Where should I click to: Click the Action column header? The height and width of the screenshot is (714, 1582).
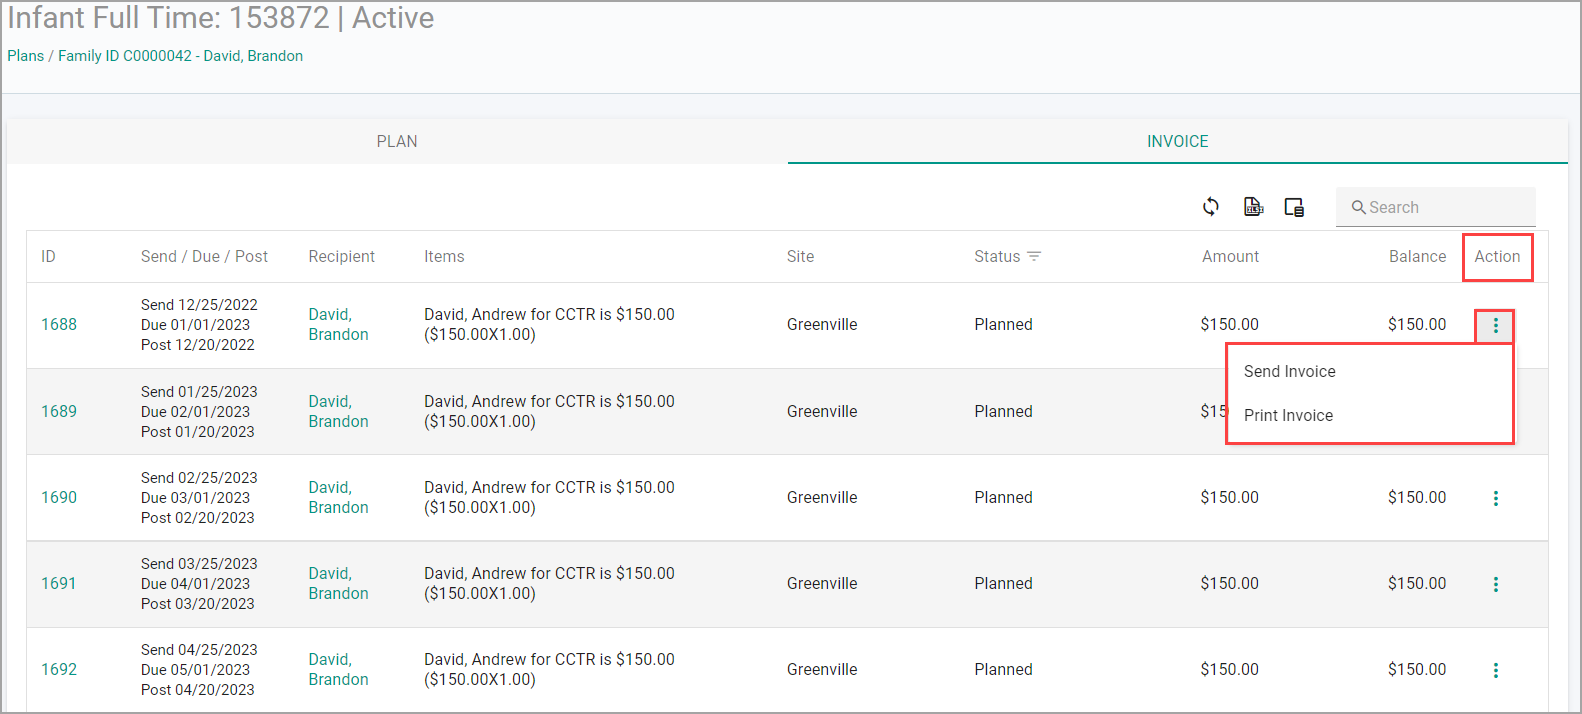tap(1497, 257)
